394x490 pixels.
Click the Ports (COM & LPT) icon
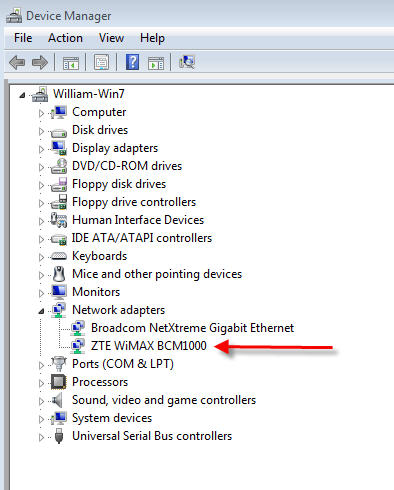[x=59, y=364]
